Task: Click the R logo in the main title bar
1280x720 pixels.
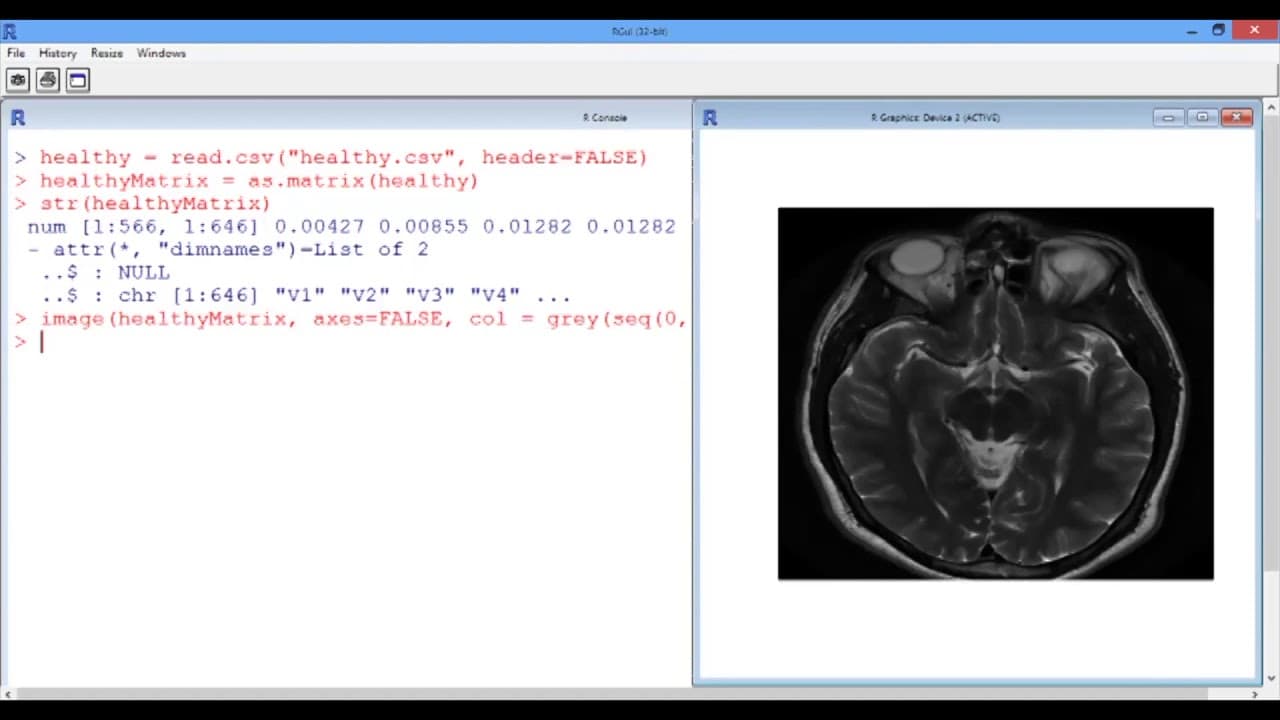Action: 10,31
